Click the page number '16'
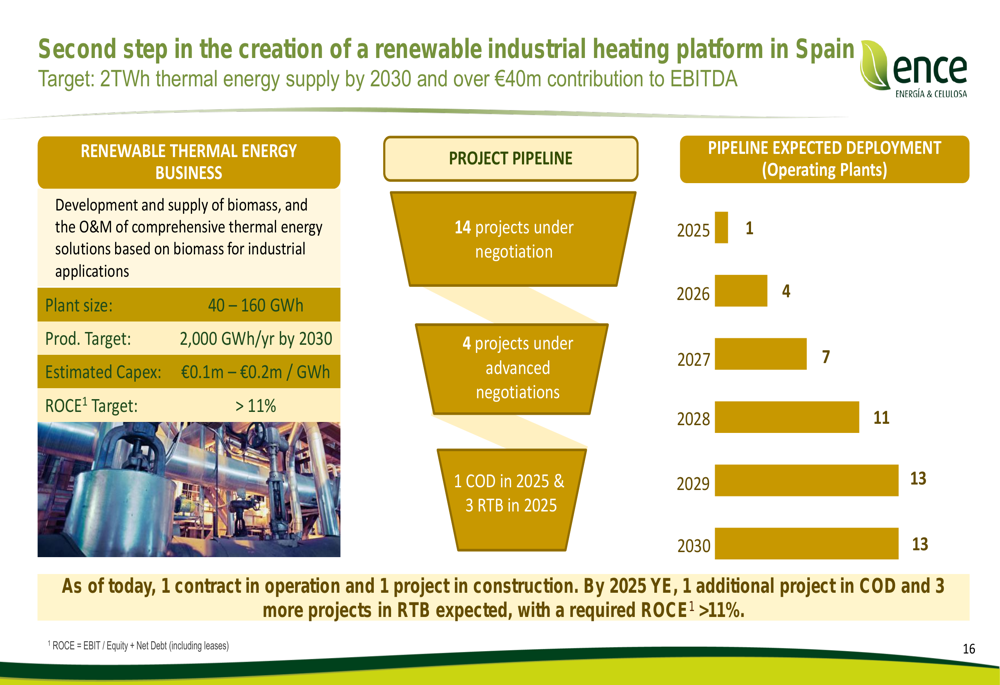 click(969, 649)
